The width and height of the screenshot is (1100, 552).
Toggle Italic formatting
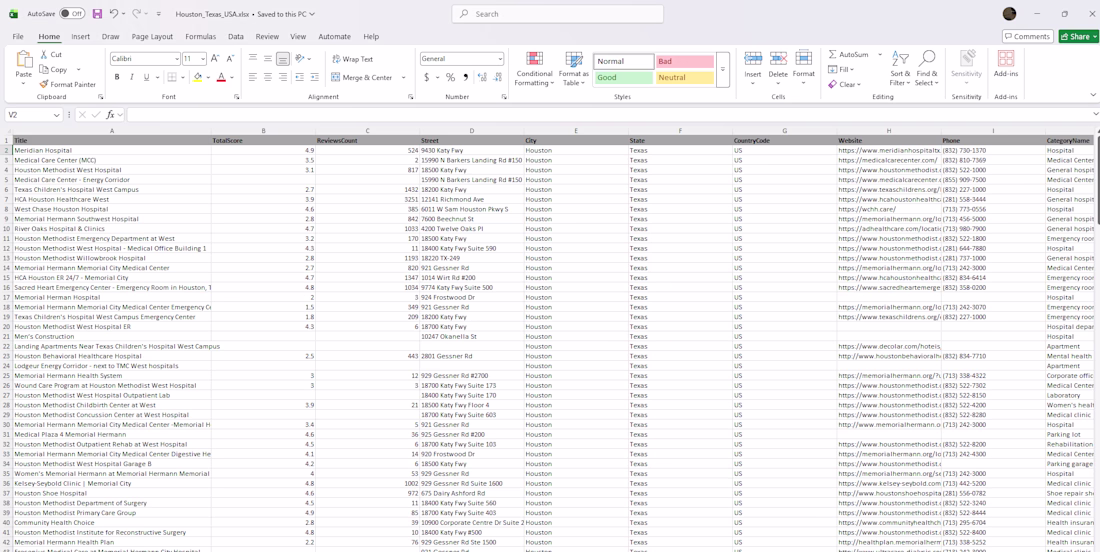(x=132, y=77)
